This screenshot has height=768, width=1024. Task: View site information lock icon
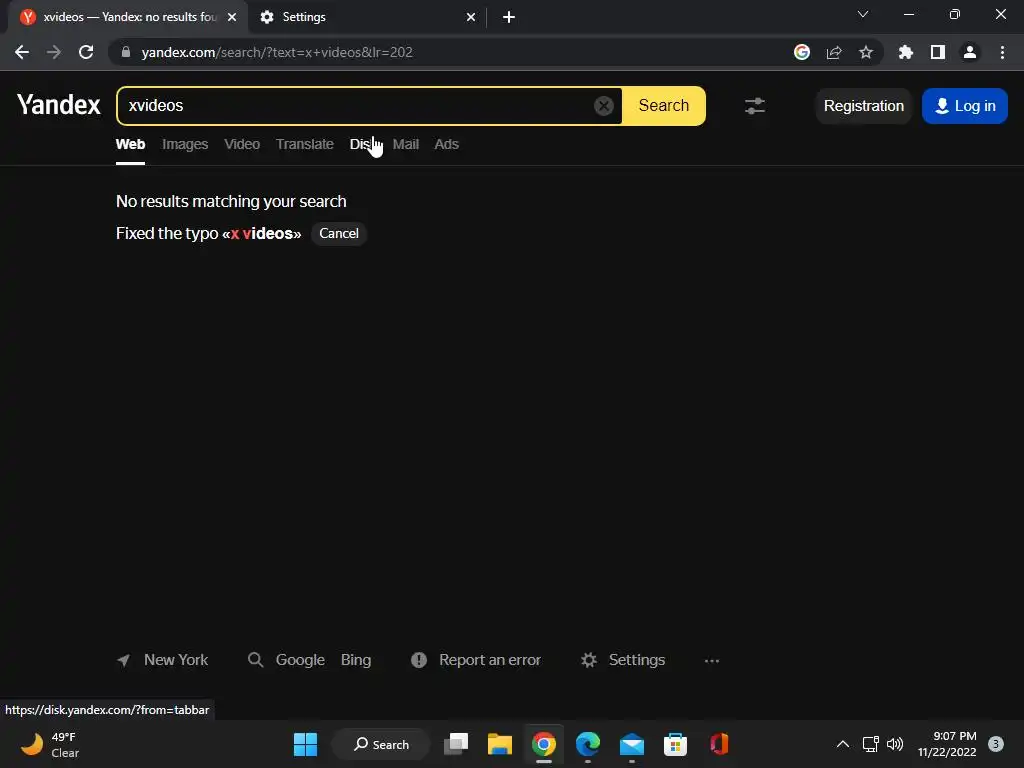(126, 52)
